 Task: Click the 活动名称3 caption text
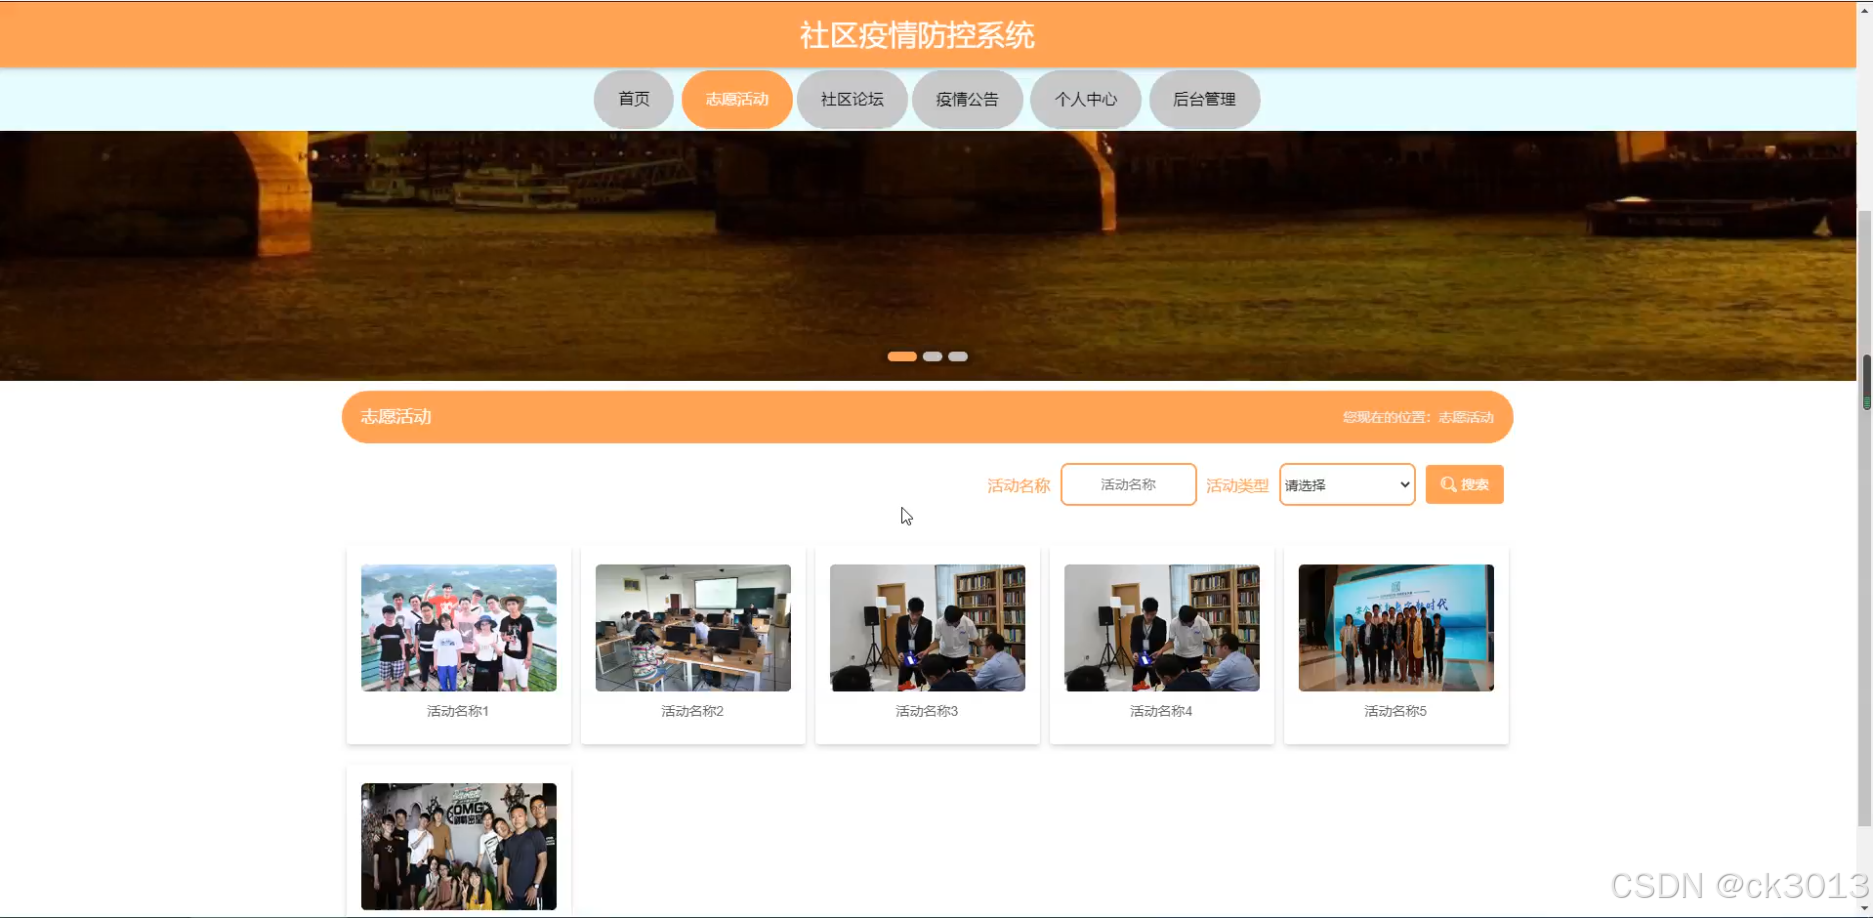[927, 711]
